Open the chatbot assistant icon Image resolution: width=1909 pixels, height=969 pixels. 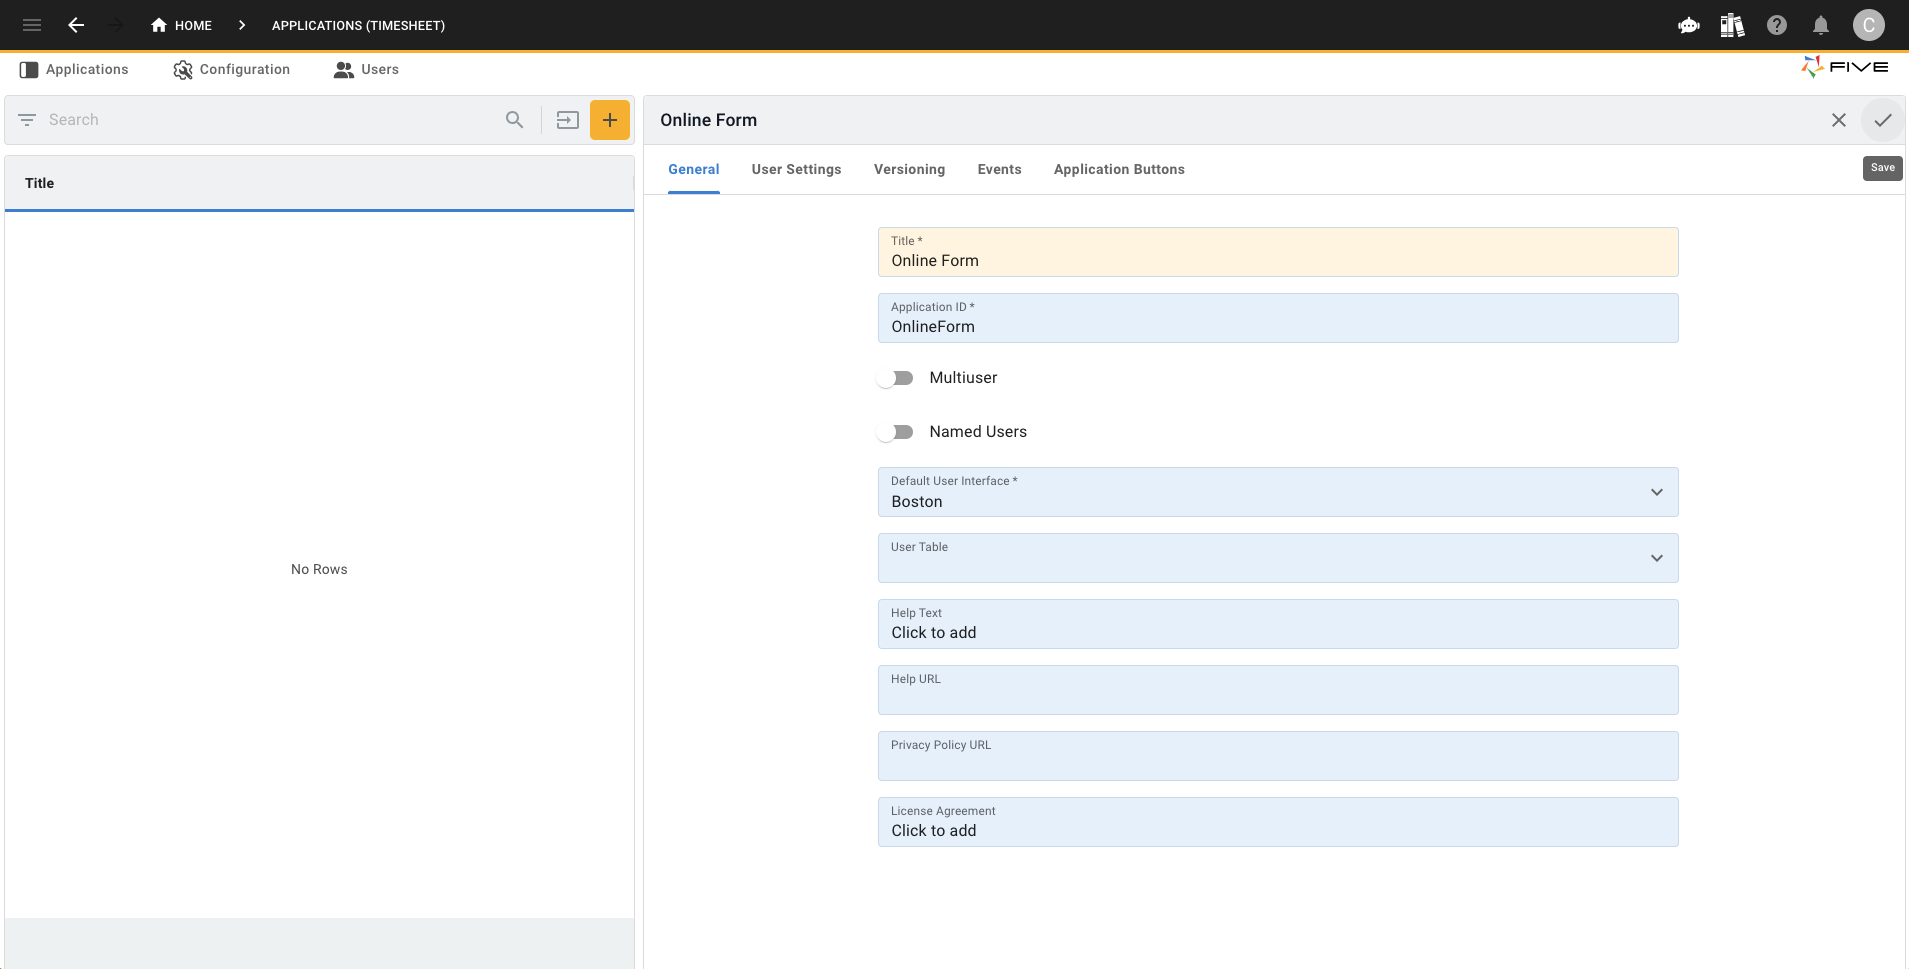pos(1688,25)
